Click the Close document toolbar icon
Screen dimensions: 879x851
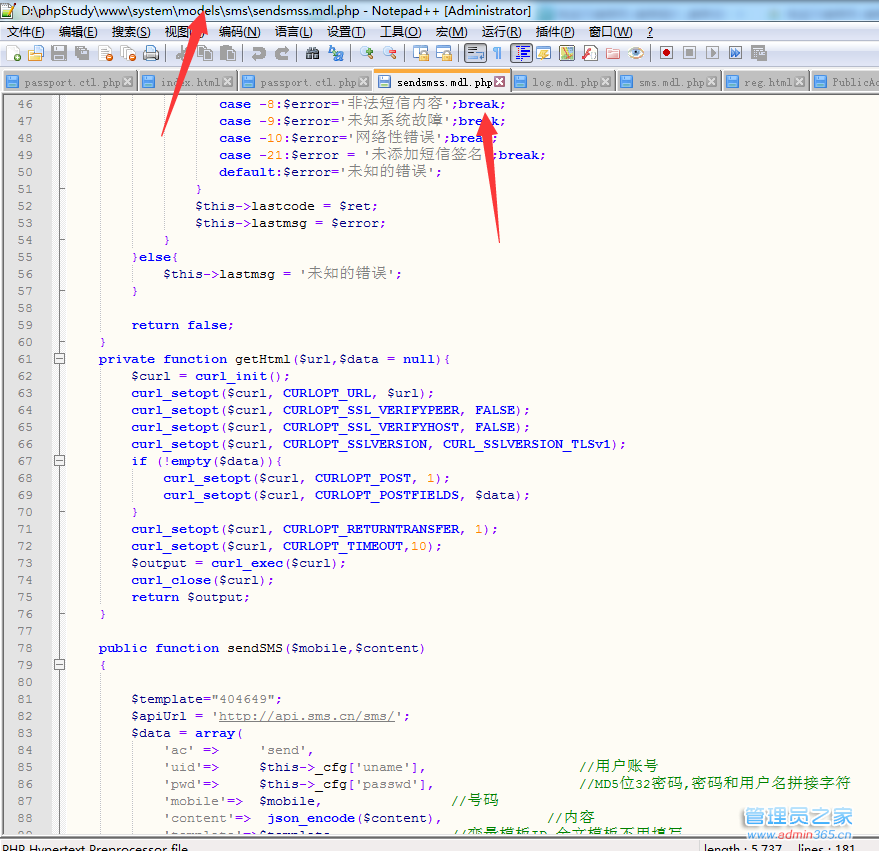[x=105, y=53]
